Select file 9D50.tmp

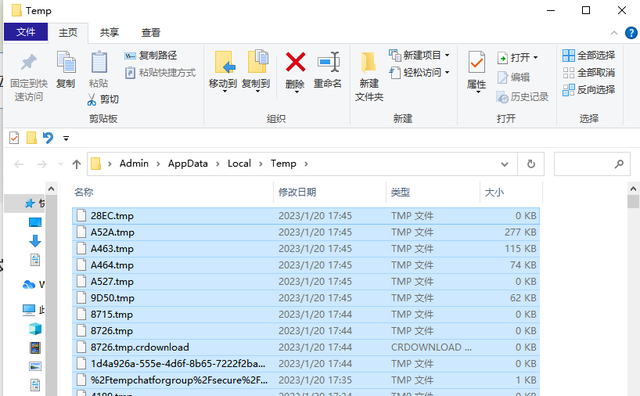(x=306, y=298)
